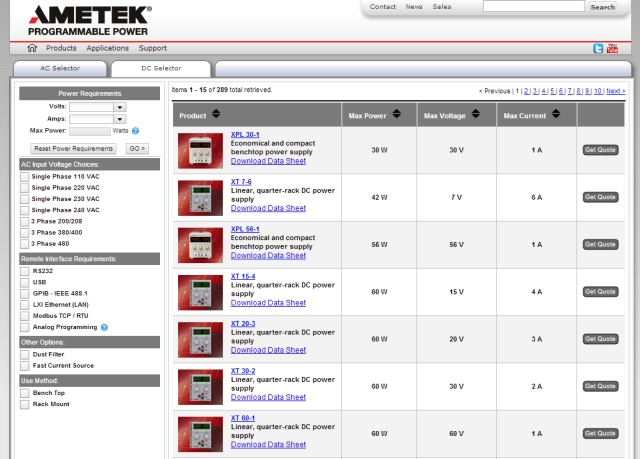The width and height of the screenshot is (640, 459).
Task: Open the YouTube social icon
Action: tap(612, 48)
